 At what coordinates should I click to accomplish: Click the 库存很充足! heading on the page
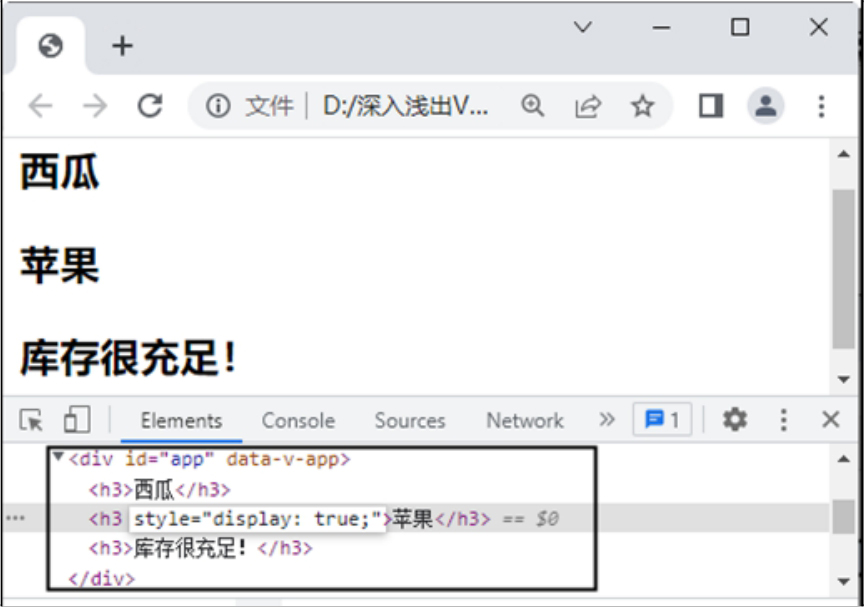point(128,358)
